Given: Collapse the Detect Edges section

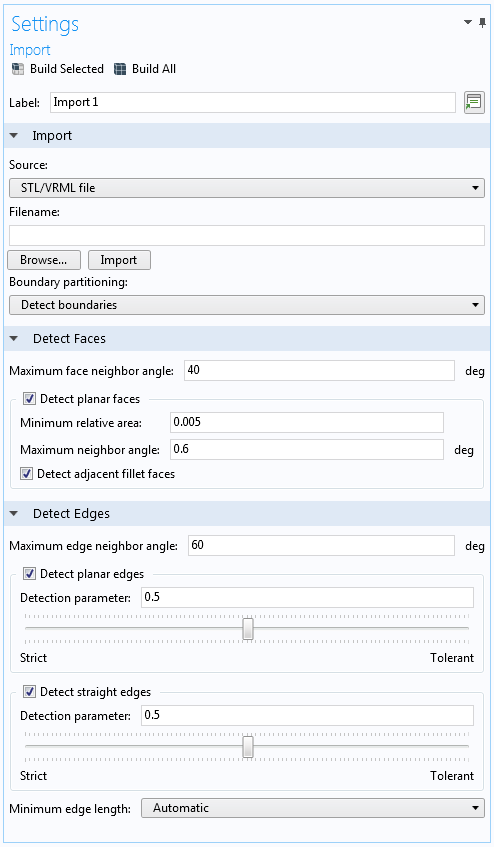Looking at the screenshot, I should point(14,514).
